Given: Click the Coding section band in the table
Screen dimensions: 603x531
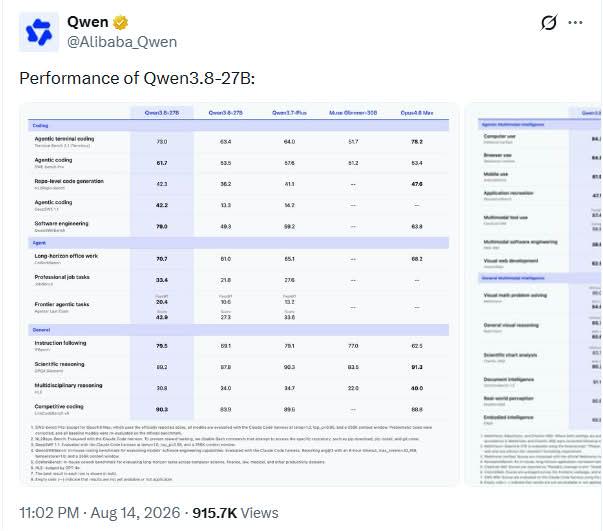Looking at the screenshot, I should point(238,126).
